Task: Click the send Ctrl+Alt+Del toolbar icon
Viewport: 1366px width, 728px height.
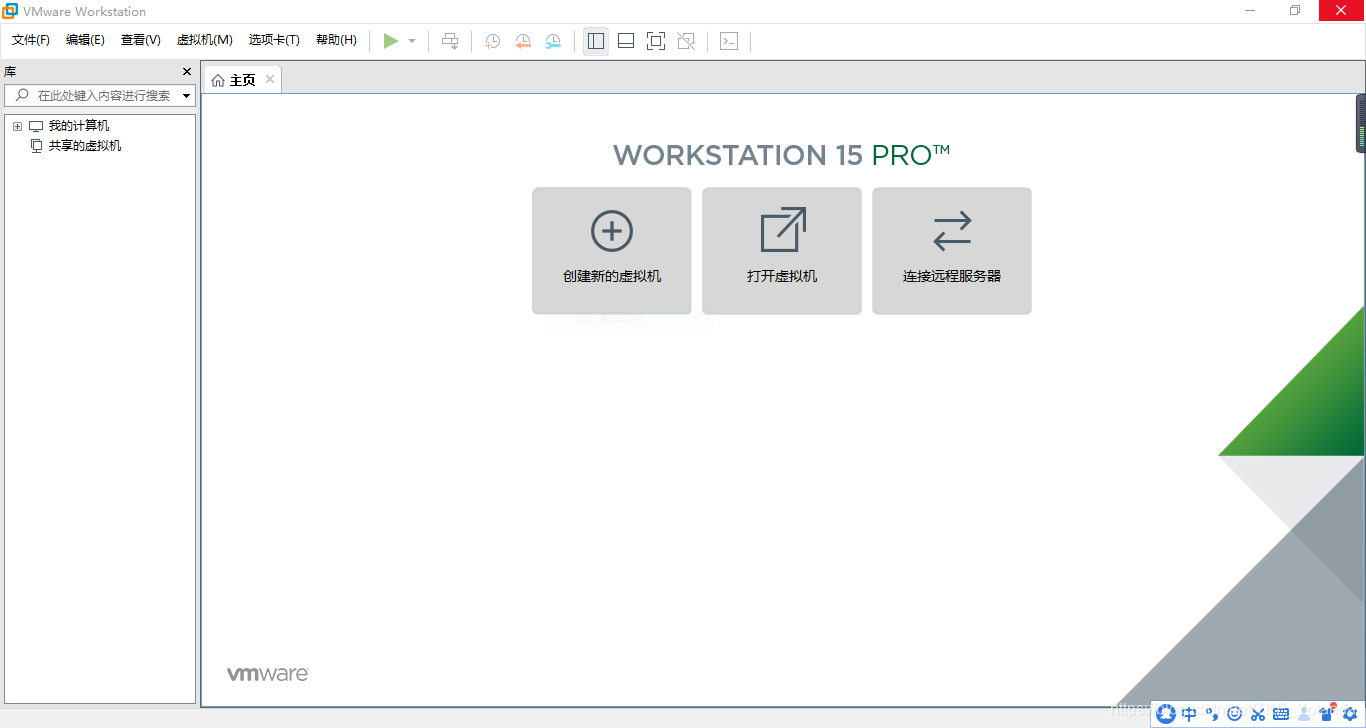Action: [451, 41]
